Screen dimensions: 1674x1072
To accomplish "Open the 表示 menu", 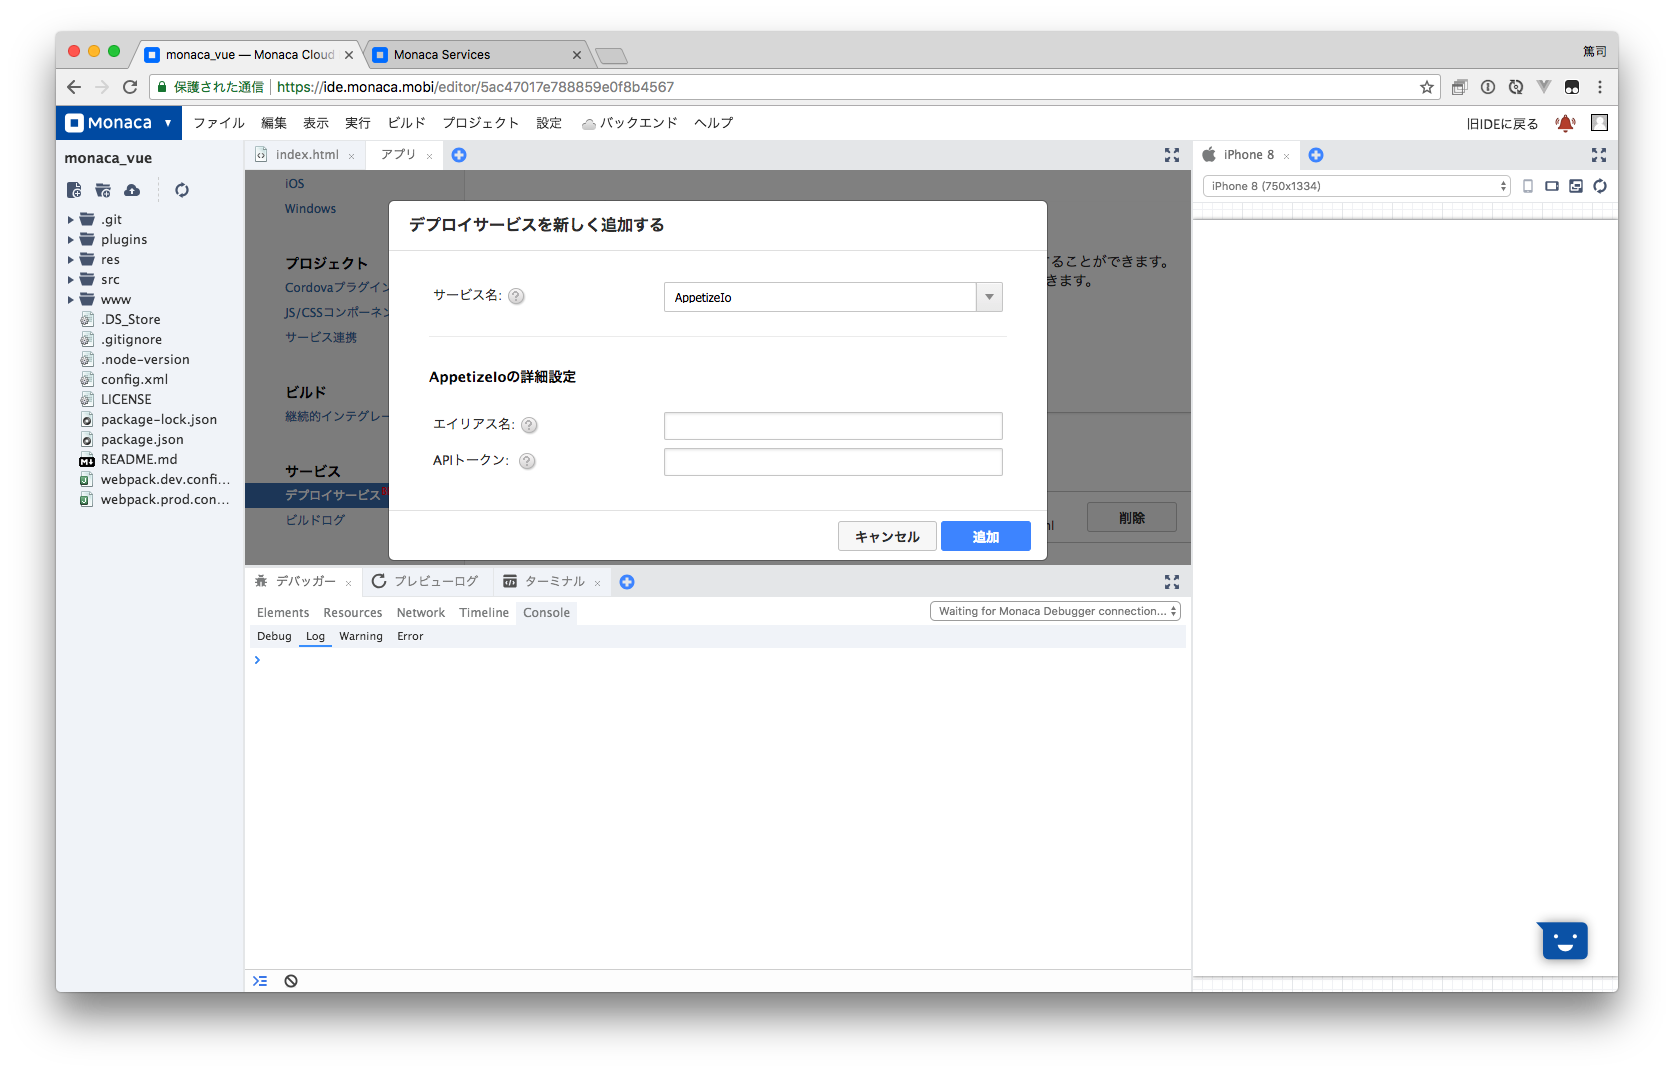I will coord(316,123).
